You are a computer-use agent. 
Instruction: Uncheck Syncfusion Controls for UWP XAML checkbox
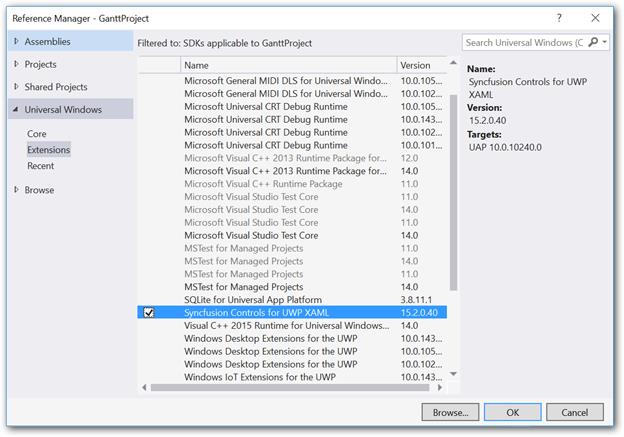(149, 313)
